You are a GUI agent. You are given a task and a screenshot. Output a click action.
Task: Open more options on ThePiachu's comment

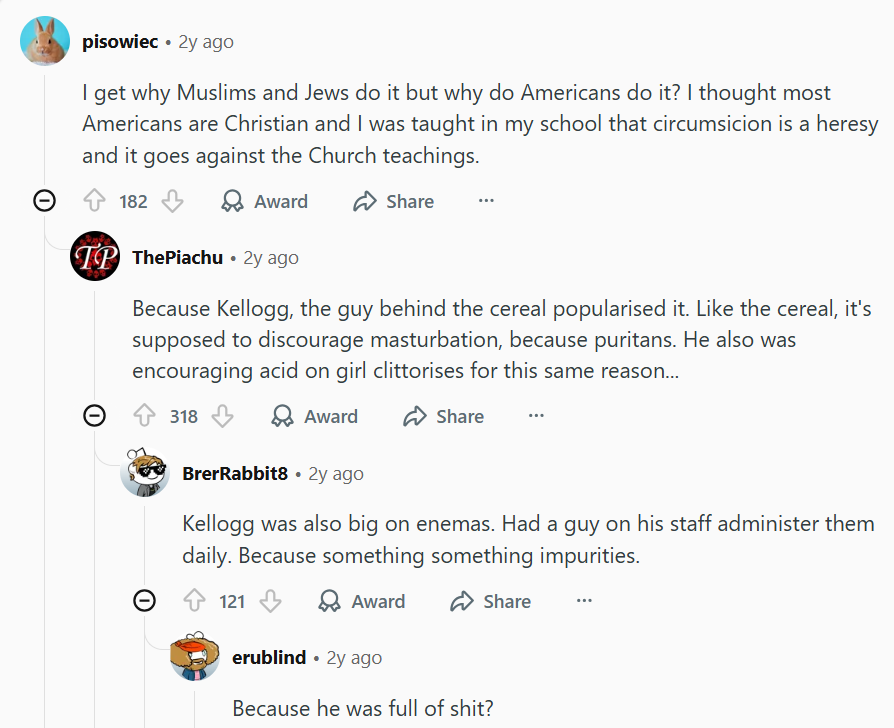[536, 416]
